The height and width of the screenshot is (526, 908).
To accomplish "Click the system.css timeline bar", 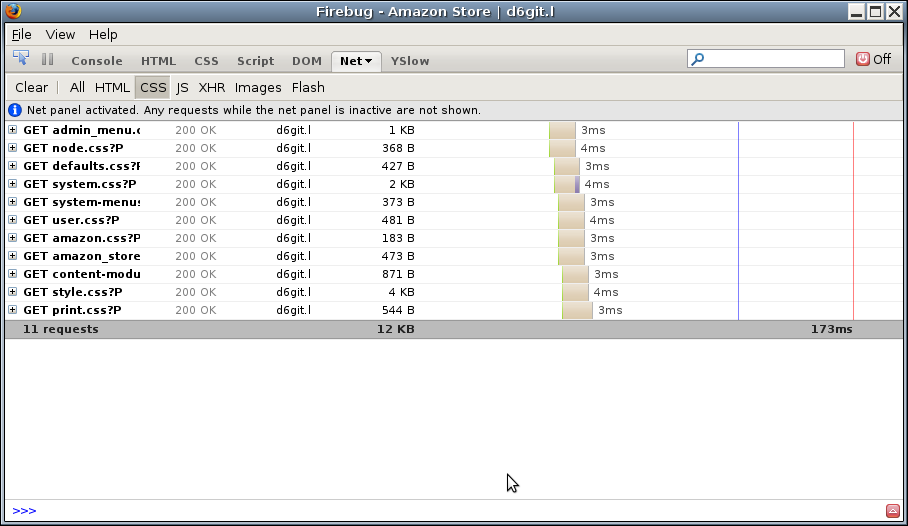I will point(566,184).
